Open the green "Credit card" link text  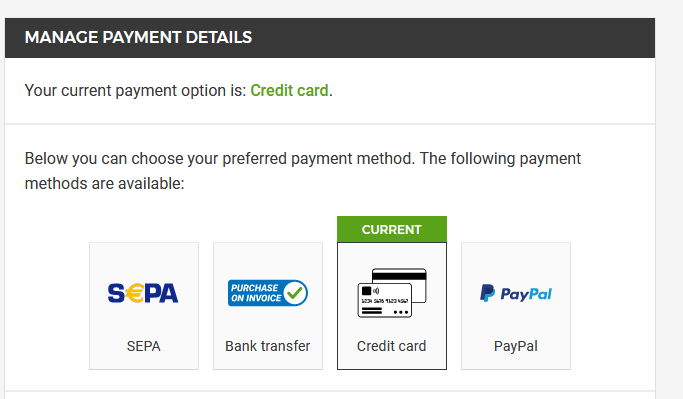(x=289, y=91)
